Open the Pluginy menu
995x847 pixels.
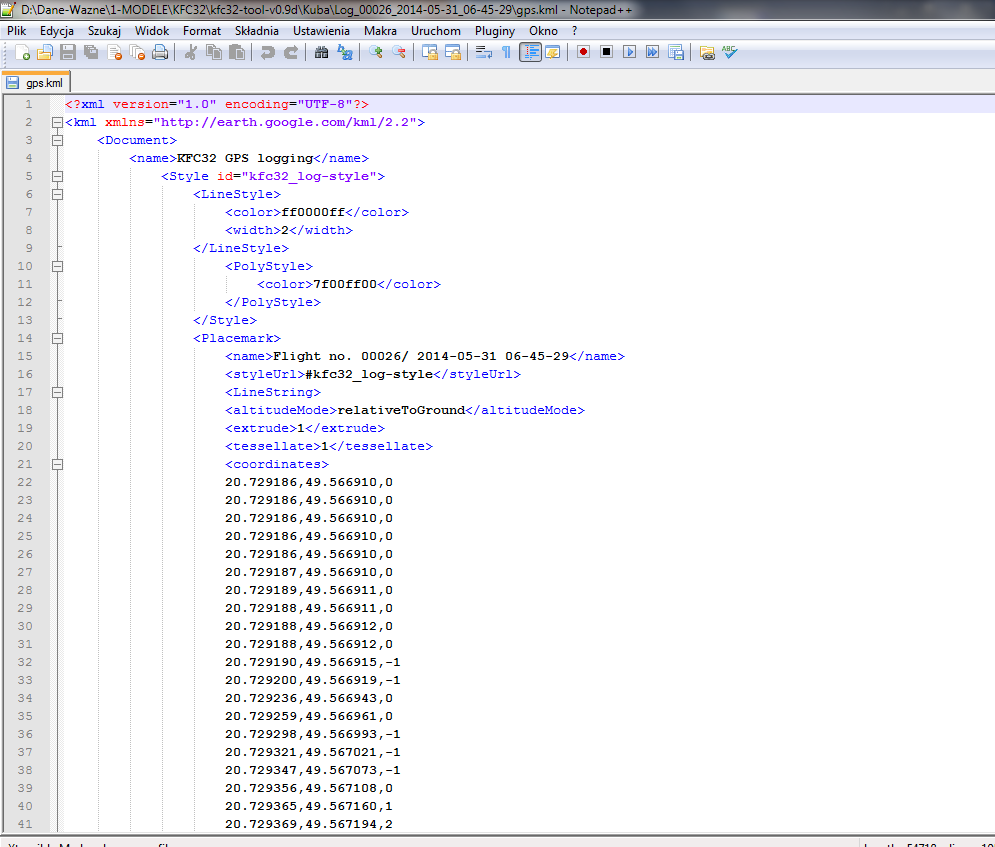tap(494, 31)
